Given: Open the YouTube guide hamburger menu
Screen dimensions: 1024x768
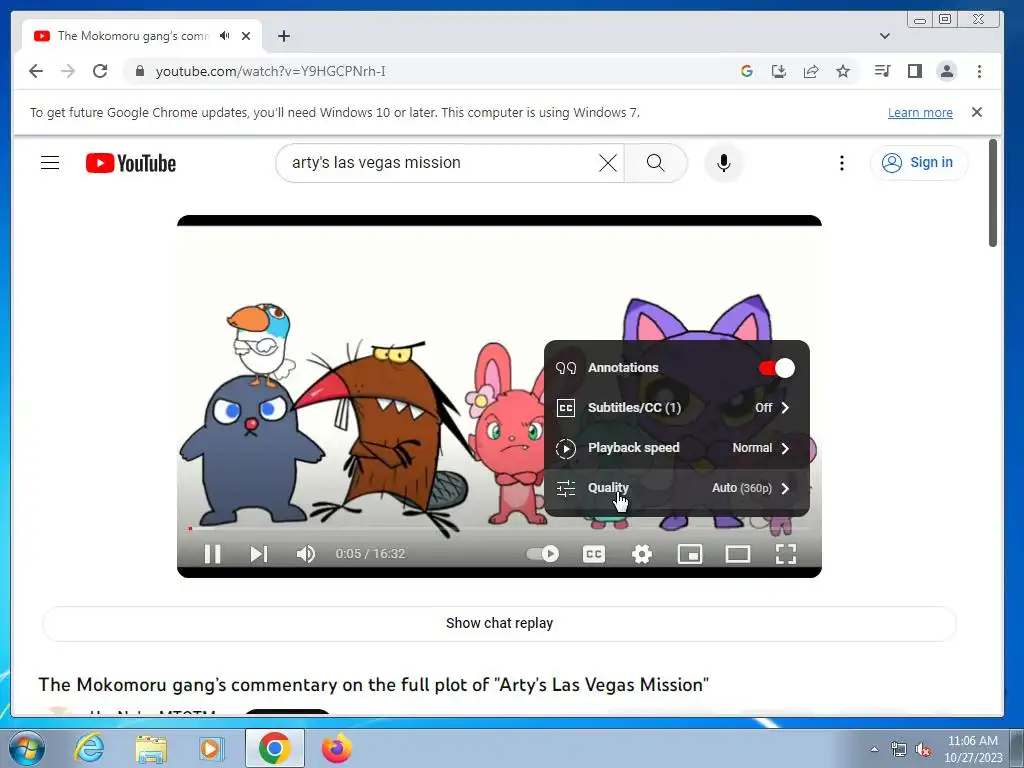Looking at the screenshot, I should point(50,163).
